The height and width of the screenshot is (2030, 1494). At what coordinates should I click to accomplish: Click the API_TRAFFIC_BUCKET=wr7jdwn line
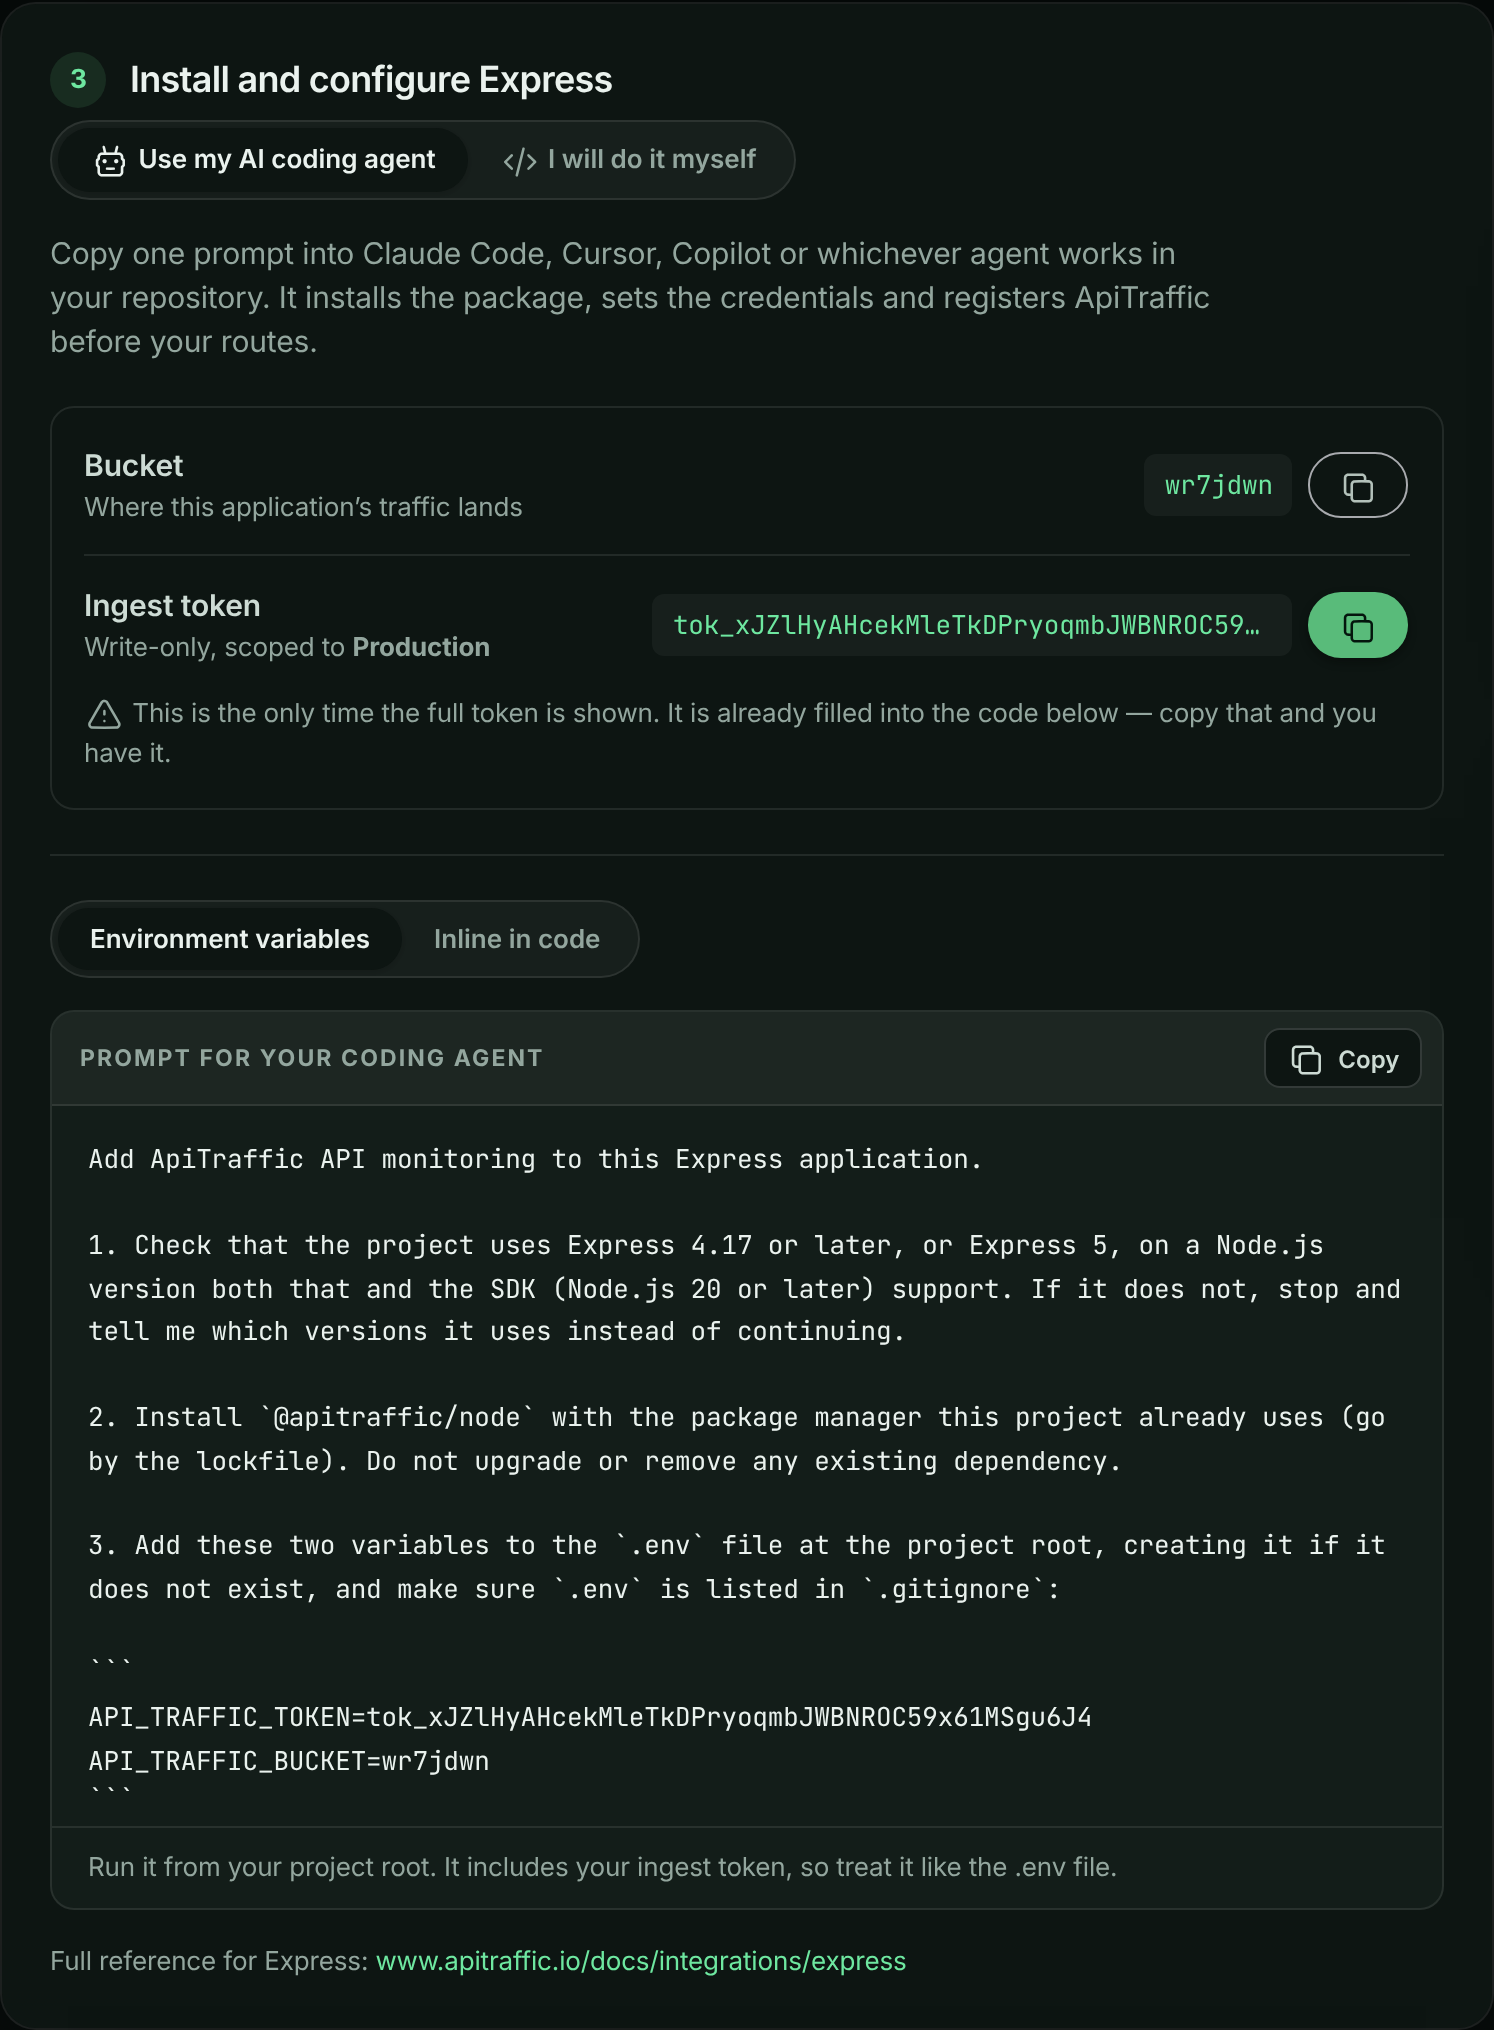click(289, 1761)
